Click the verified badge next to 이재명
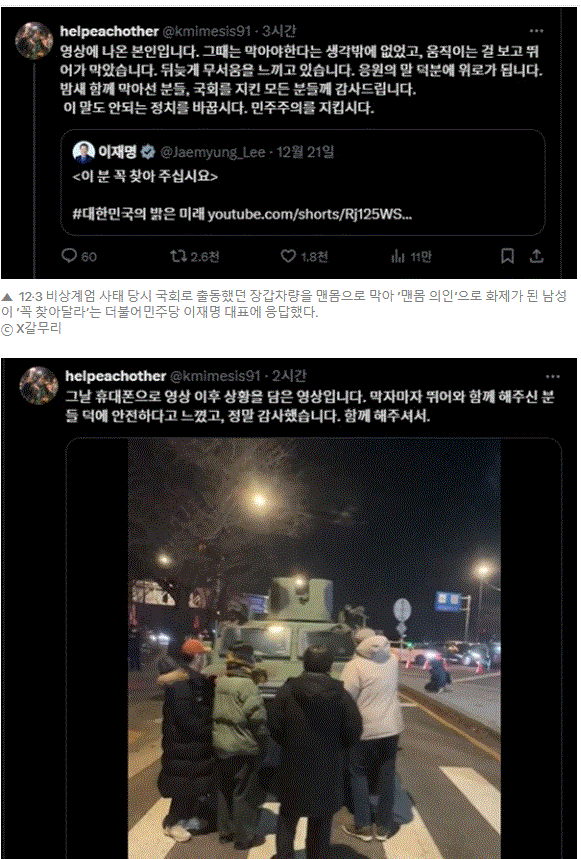581x859 pixels. point(148,152)
